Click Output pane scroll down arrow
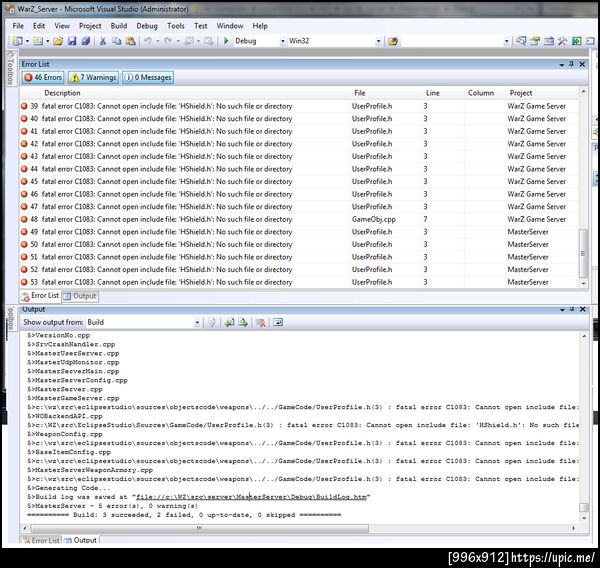The height and width of the screenshot is (568, 600). click(x=584, y=517)
